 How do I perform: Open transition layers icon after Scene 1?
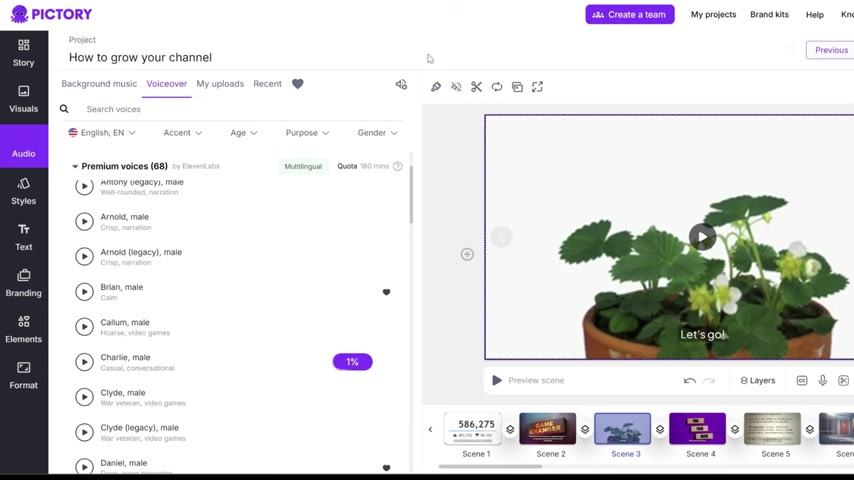pyautogui.click(x=510, y=429)
